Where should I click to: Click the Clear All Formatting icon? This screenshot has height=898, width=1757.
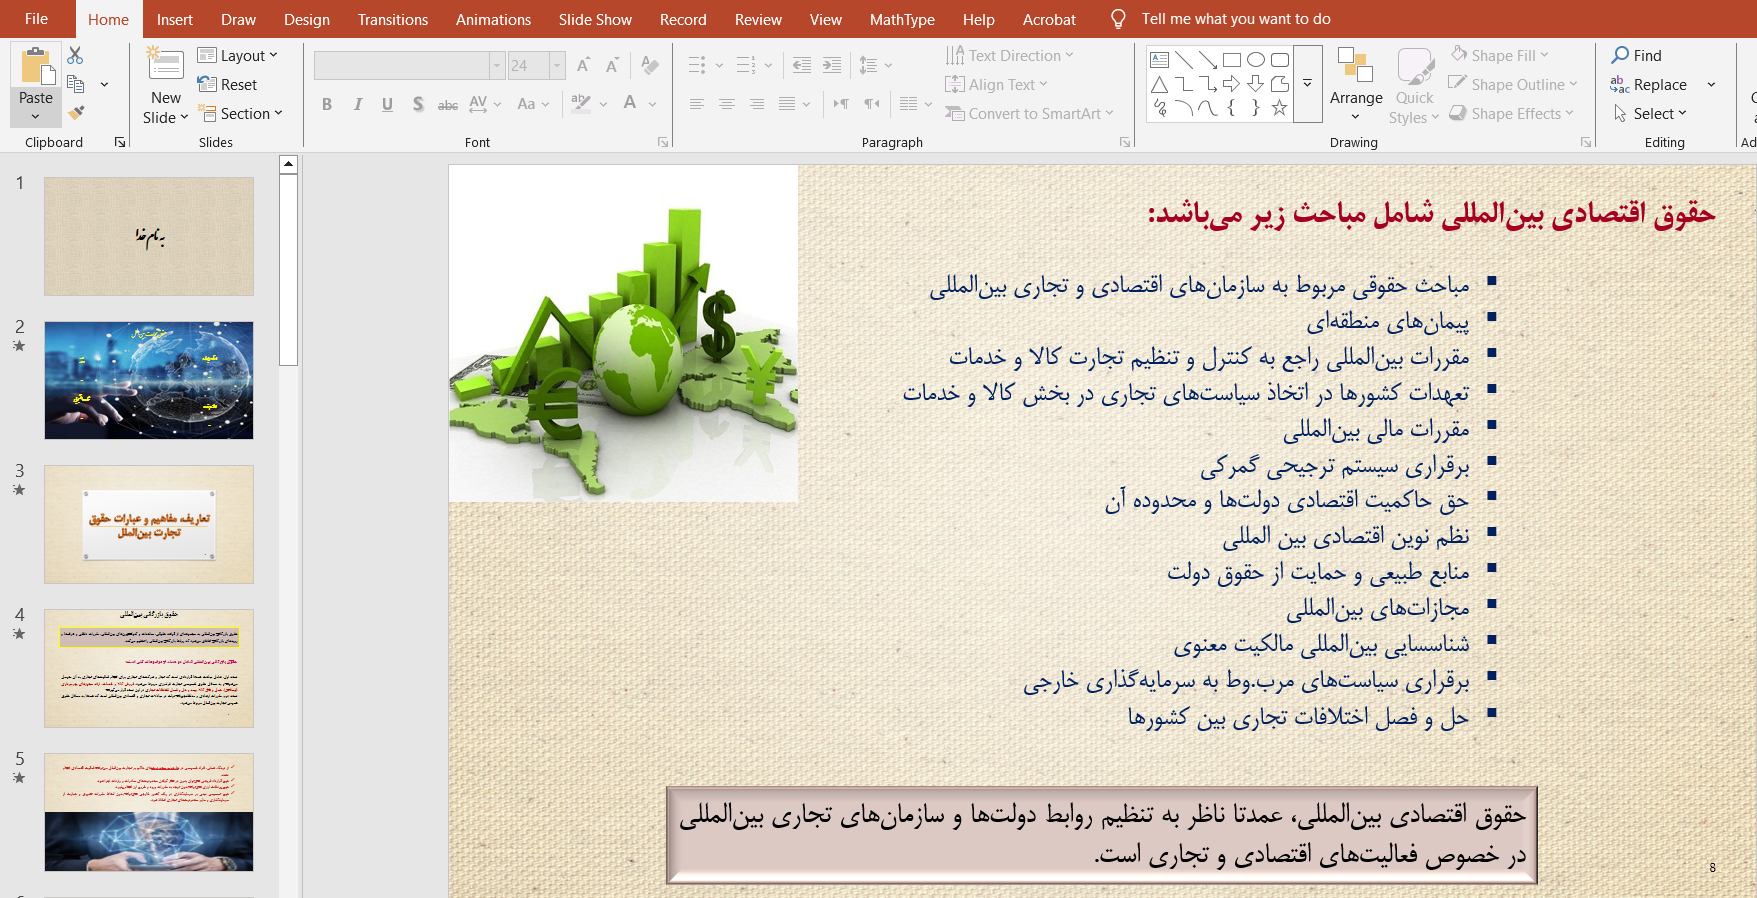point(650,66)
